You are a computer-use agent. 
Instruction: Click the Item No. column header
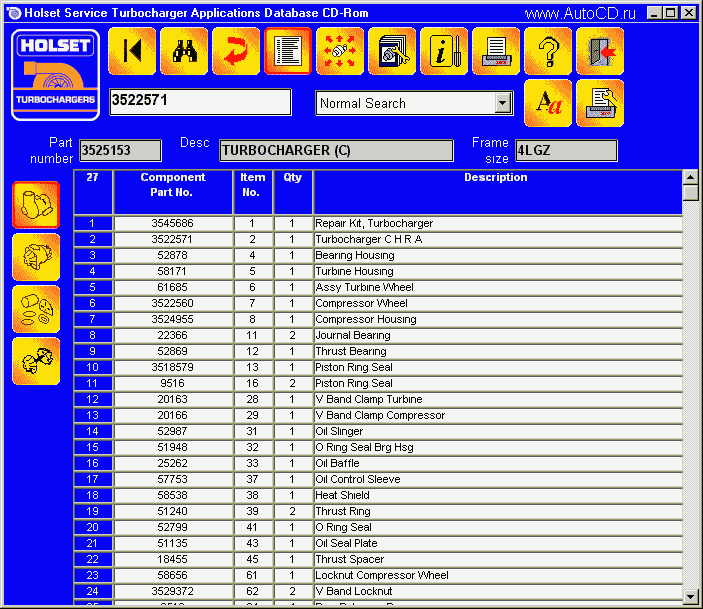[253, 192]
